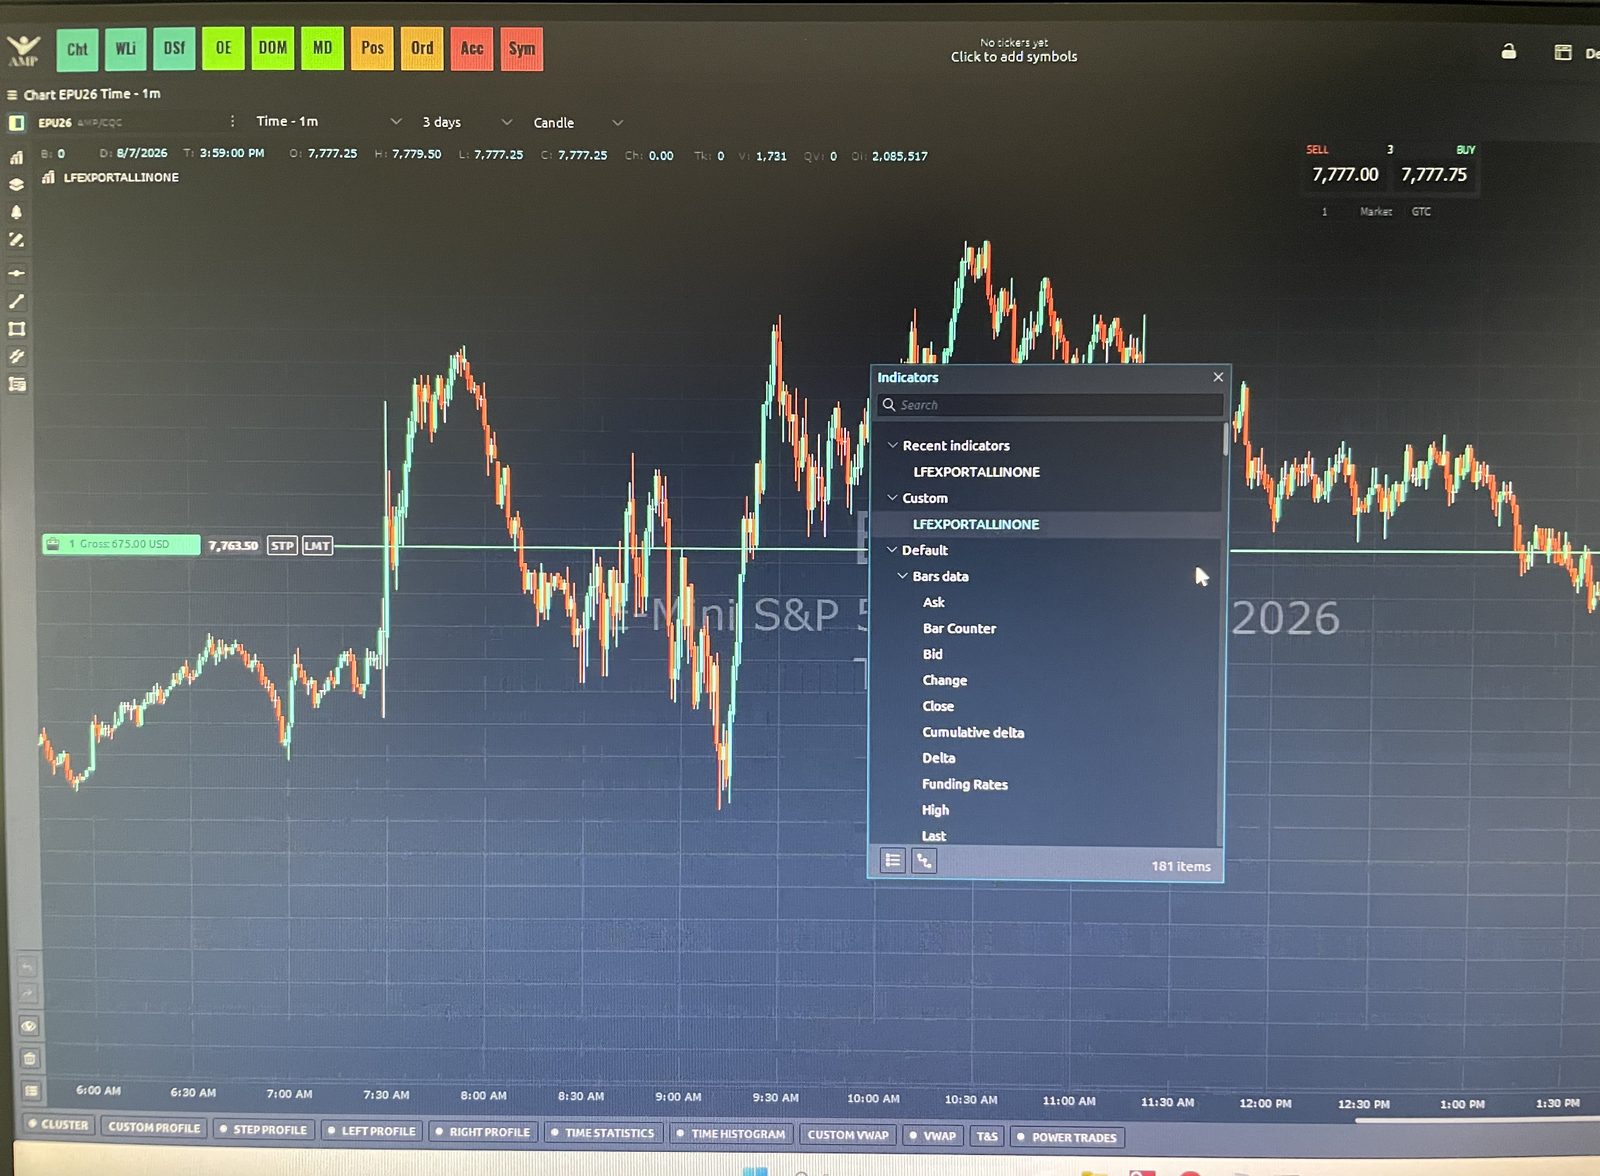
Task: Open the Sym symbols panel
Action: 521,49
